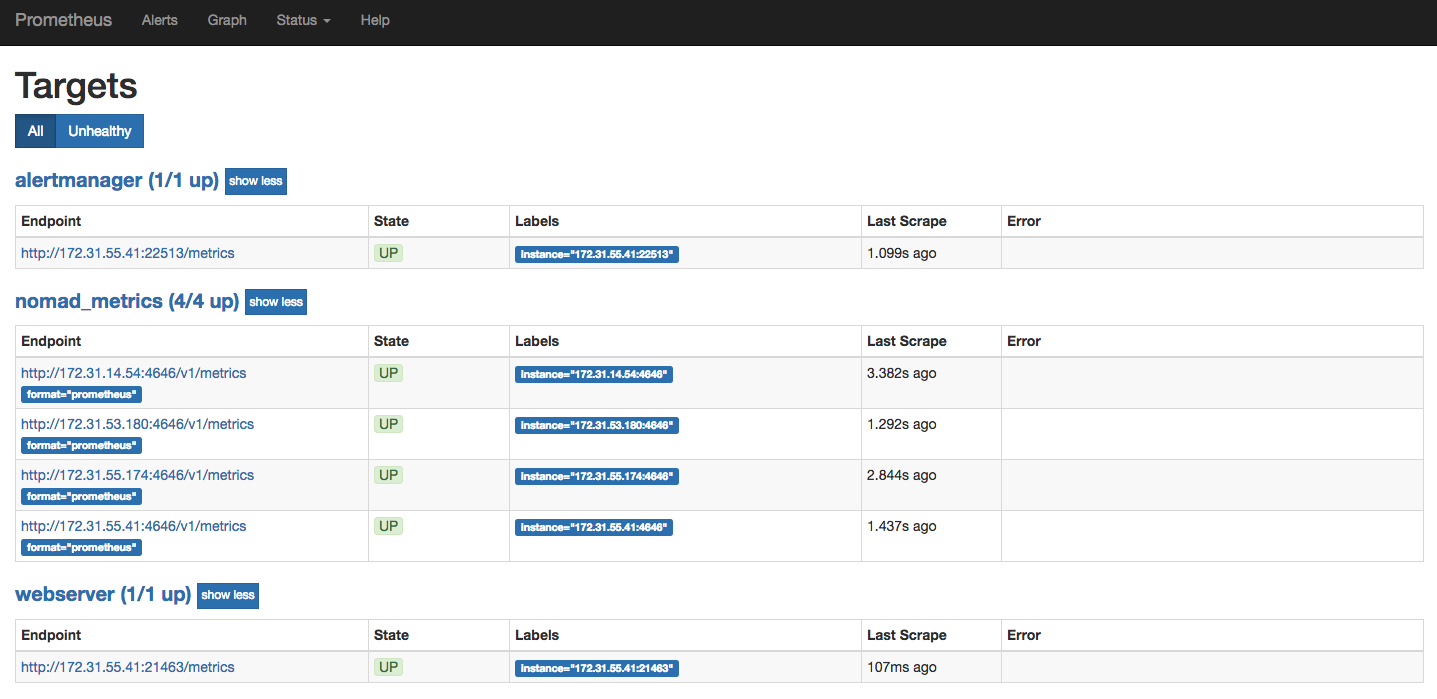The image size is (1437, 699).
Task: Collapse nomad_metrics section with show less
Action: [276, 302]
